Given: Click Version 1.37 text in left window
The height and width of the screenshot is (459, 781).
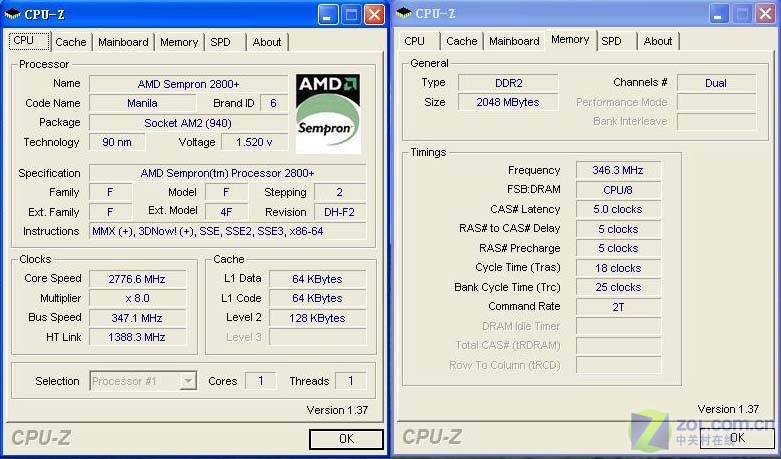Looking at the screenshot, I should click(337, 410).
